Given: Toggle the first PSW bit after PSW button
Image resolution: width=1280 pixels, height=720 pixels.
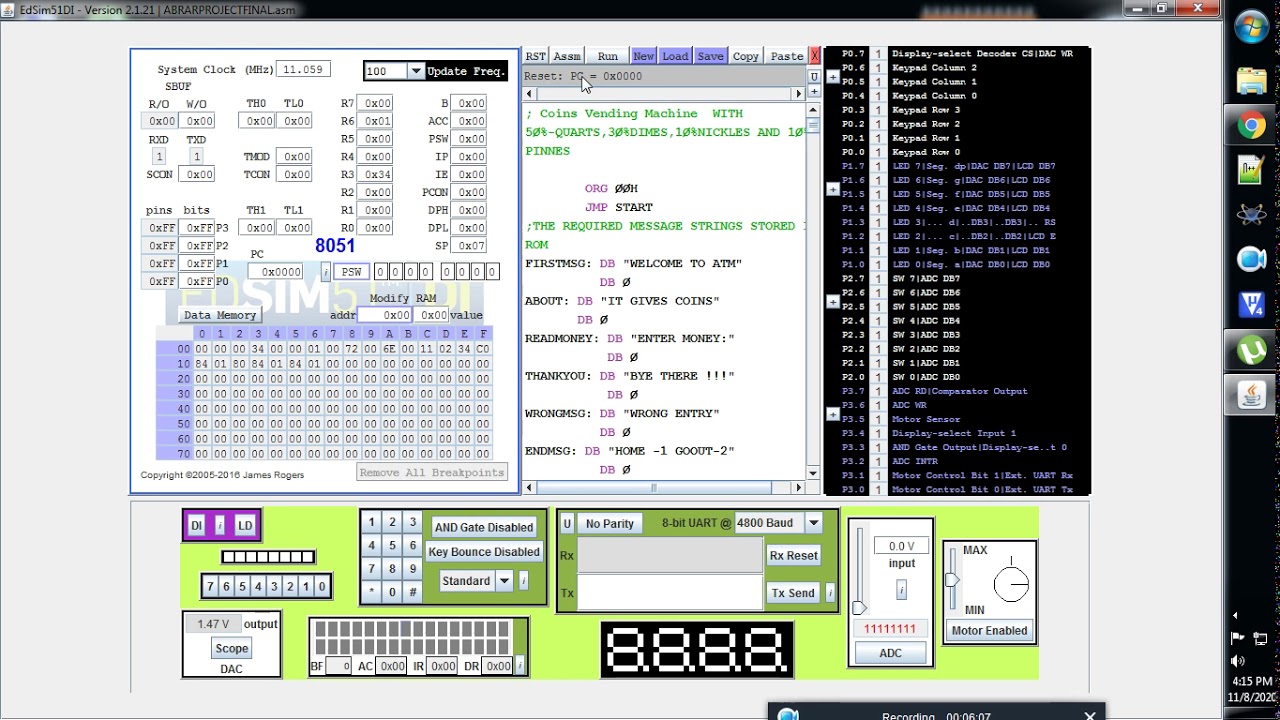Looking at the screenshot, I should point(381,272).
